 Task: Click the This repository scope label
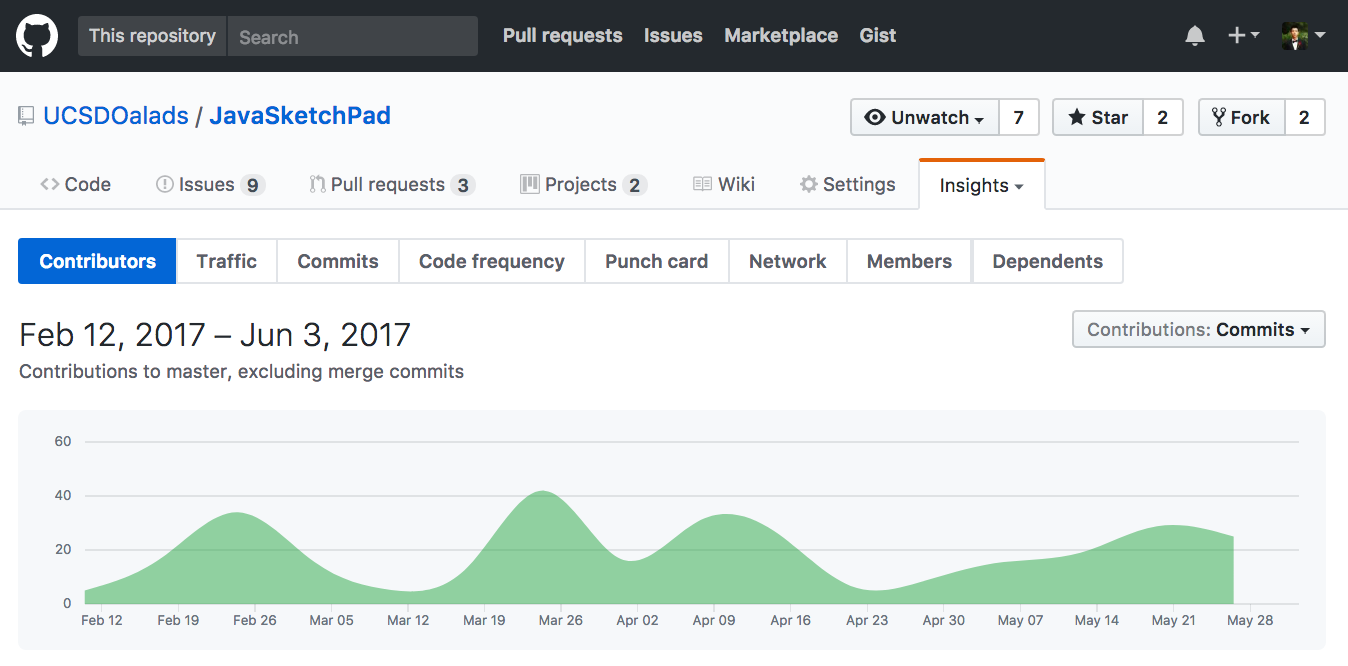[x=152, y=36]
